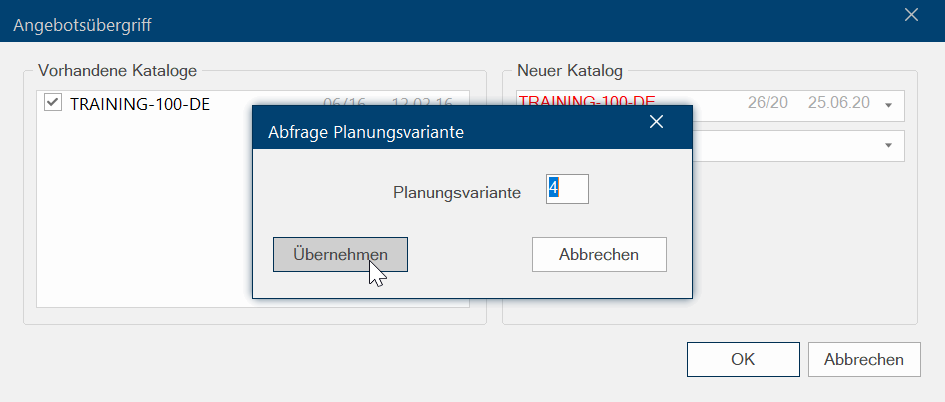Click the 26/20 version in Neuer Katalog combo
Image resolution: width=945 pixels, height=402 pixels.
coord(767,103)
